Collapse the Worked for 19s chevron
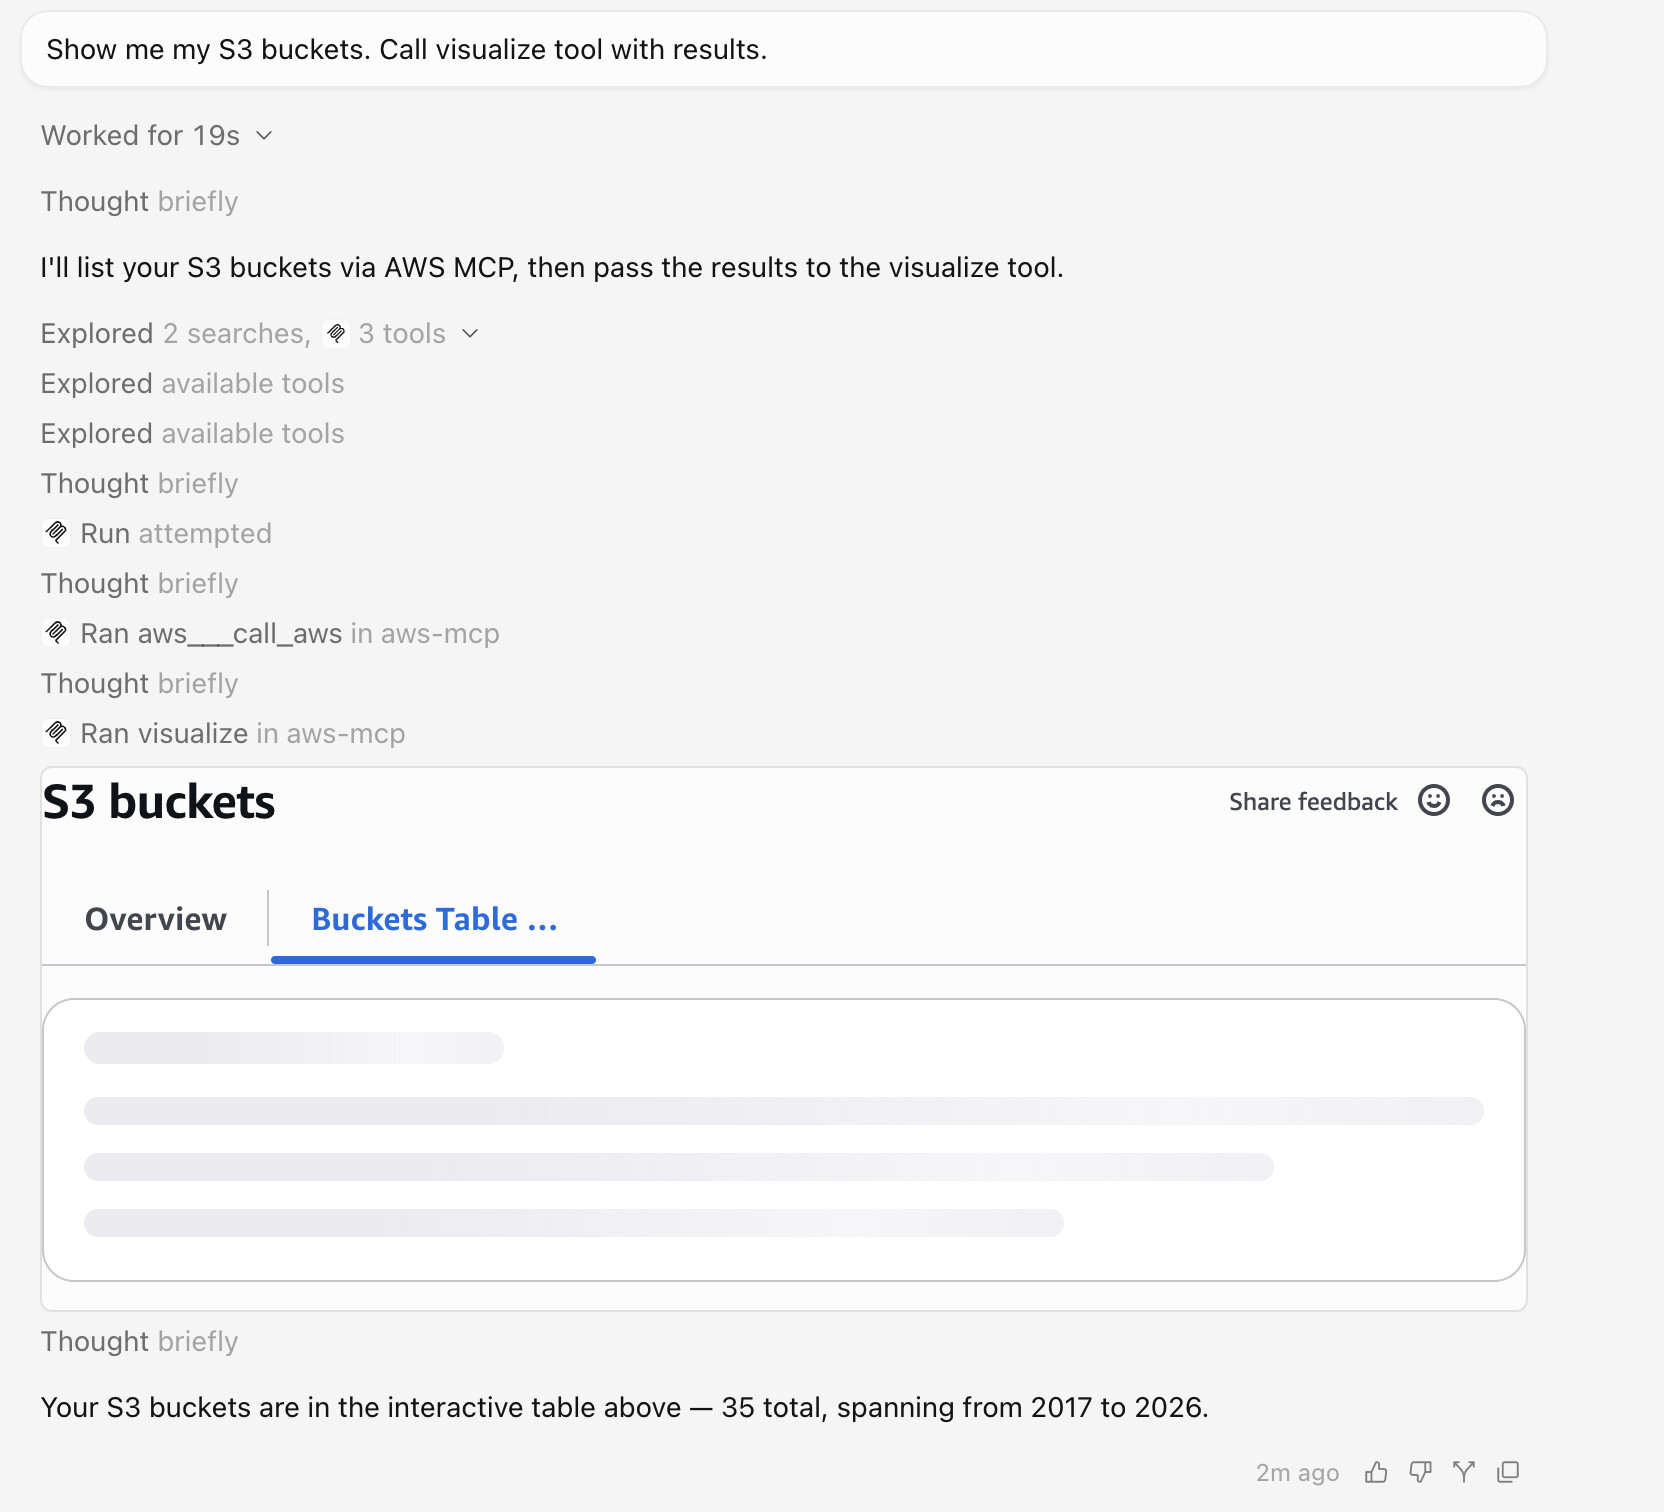This screenshot has width=1664, height=1512. (264, 136)
